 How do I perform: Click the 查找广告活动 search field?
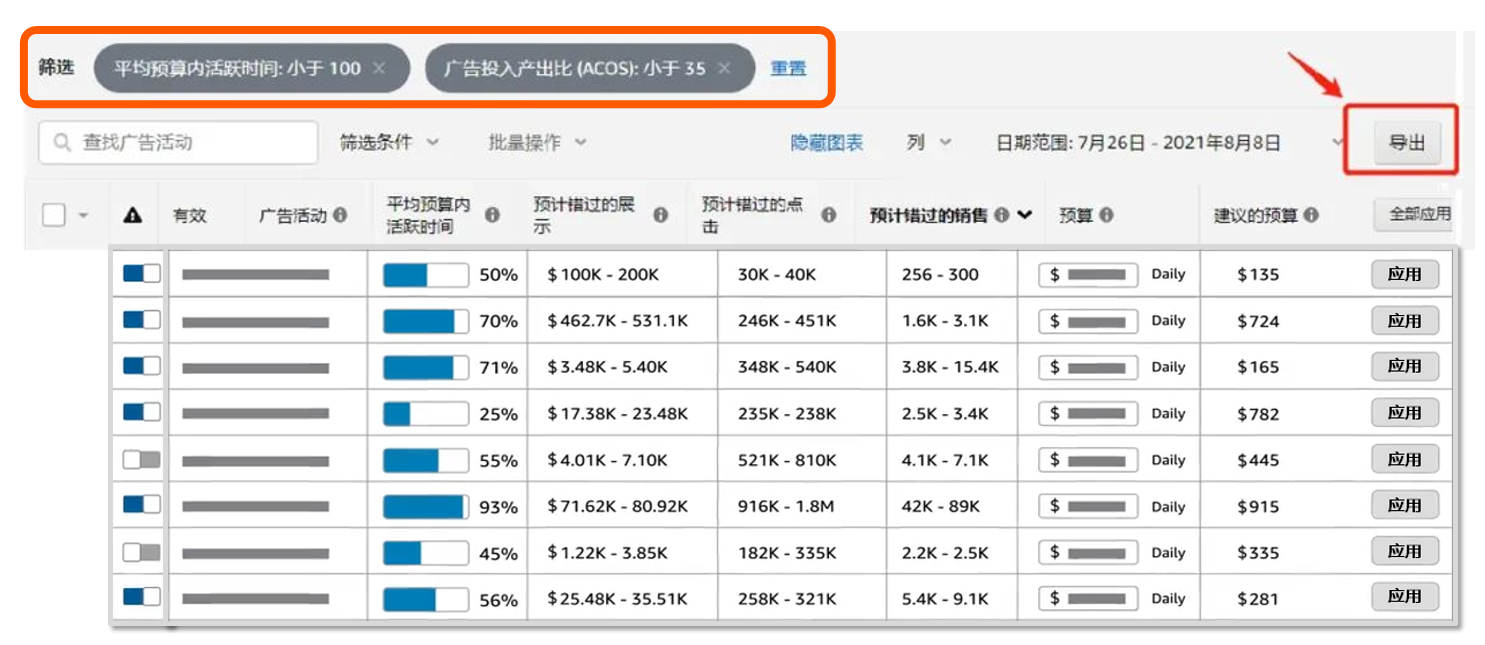click(180, 142)
